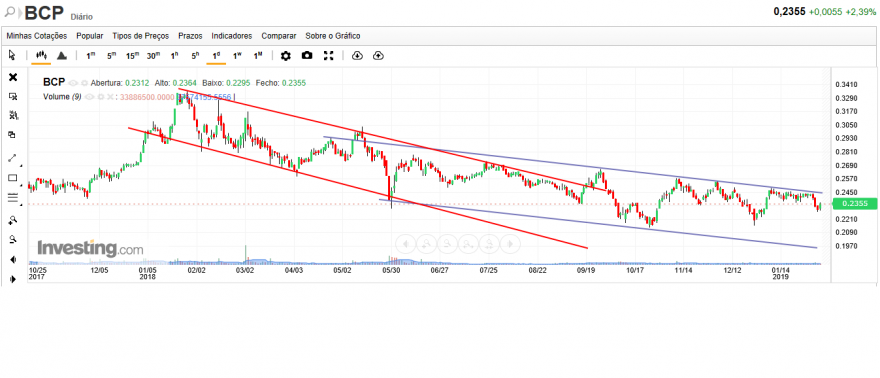Screen dimensions: 880x378
Task: Open Prazos menu
Action: [190, 36]
